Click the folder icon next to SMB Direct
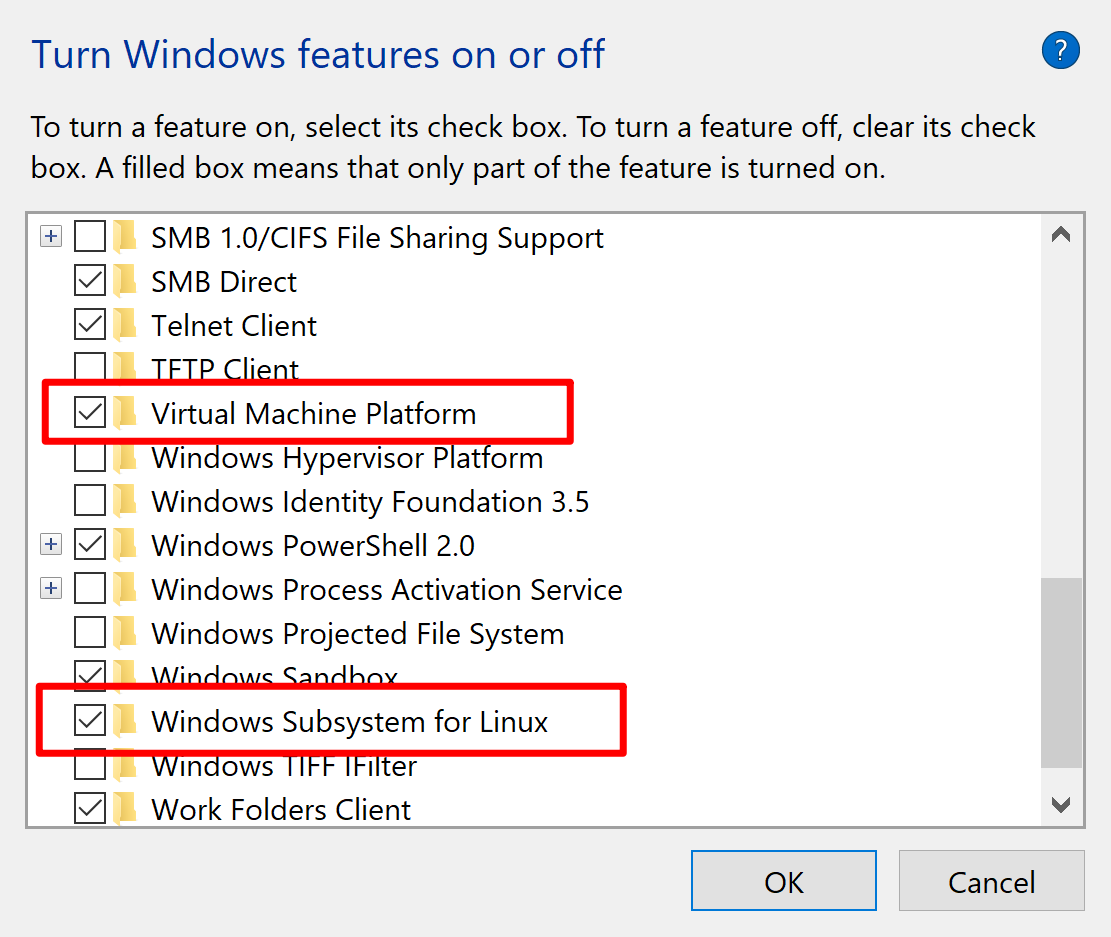Image resolution: width=1111 pixels, height=937 pixels. click(125, 281)
